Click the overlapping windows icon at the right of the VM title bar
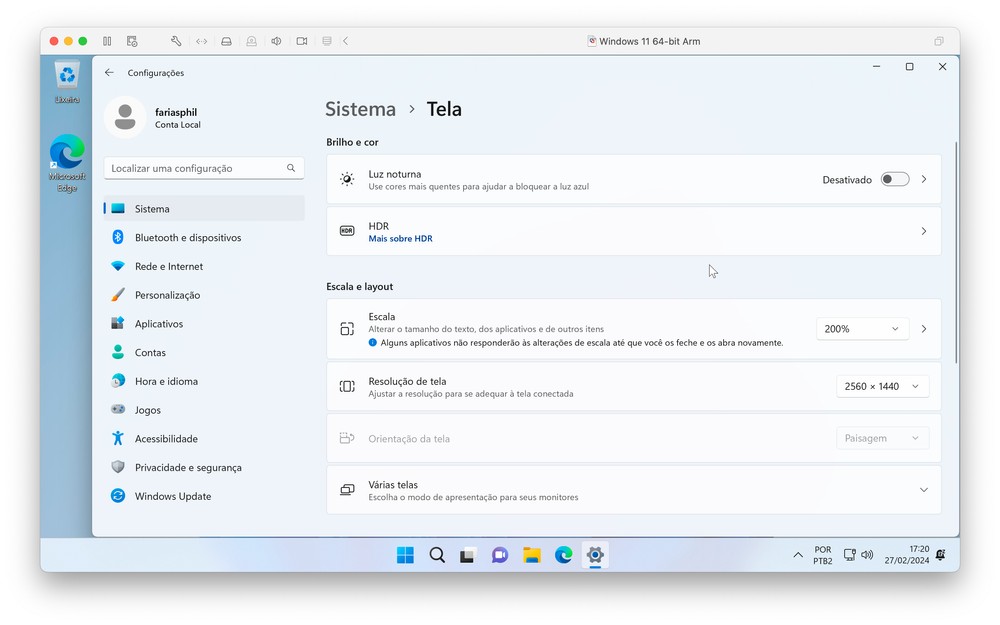1000x625 pixels. [x=939, y=41]
